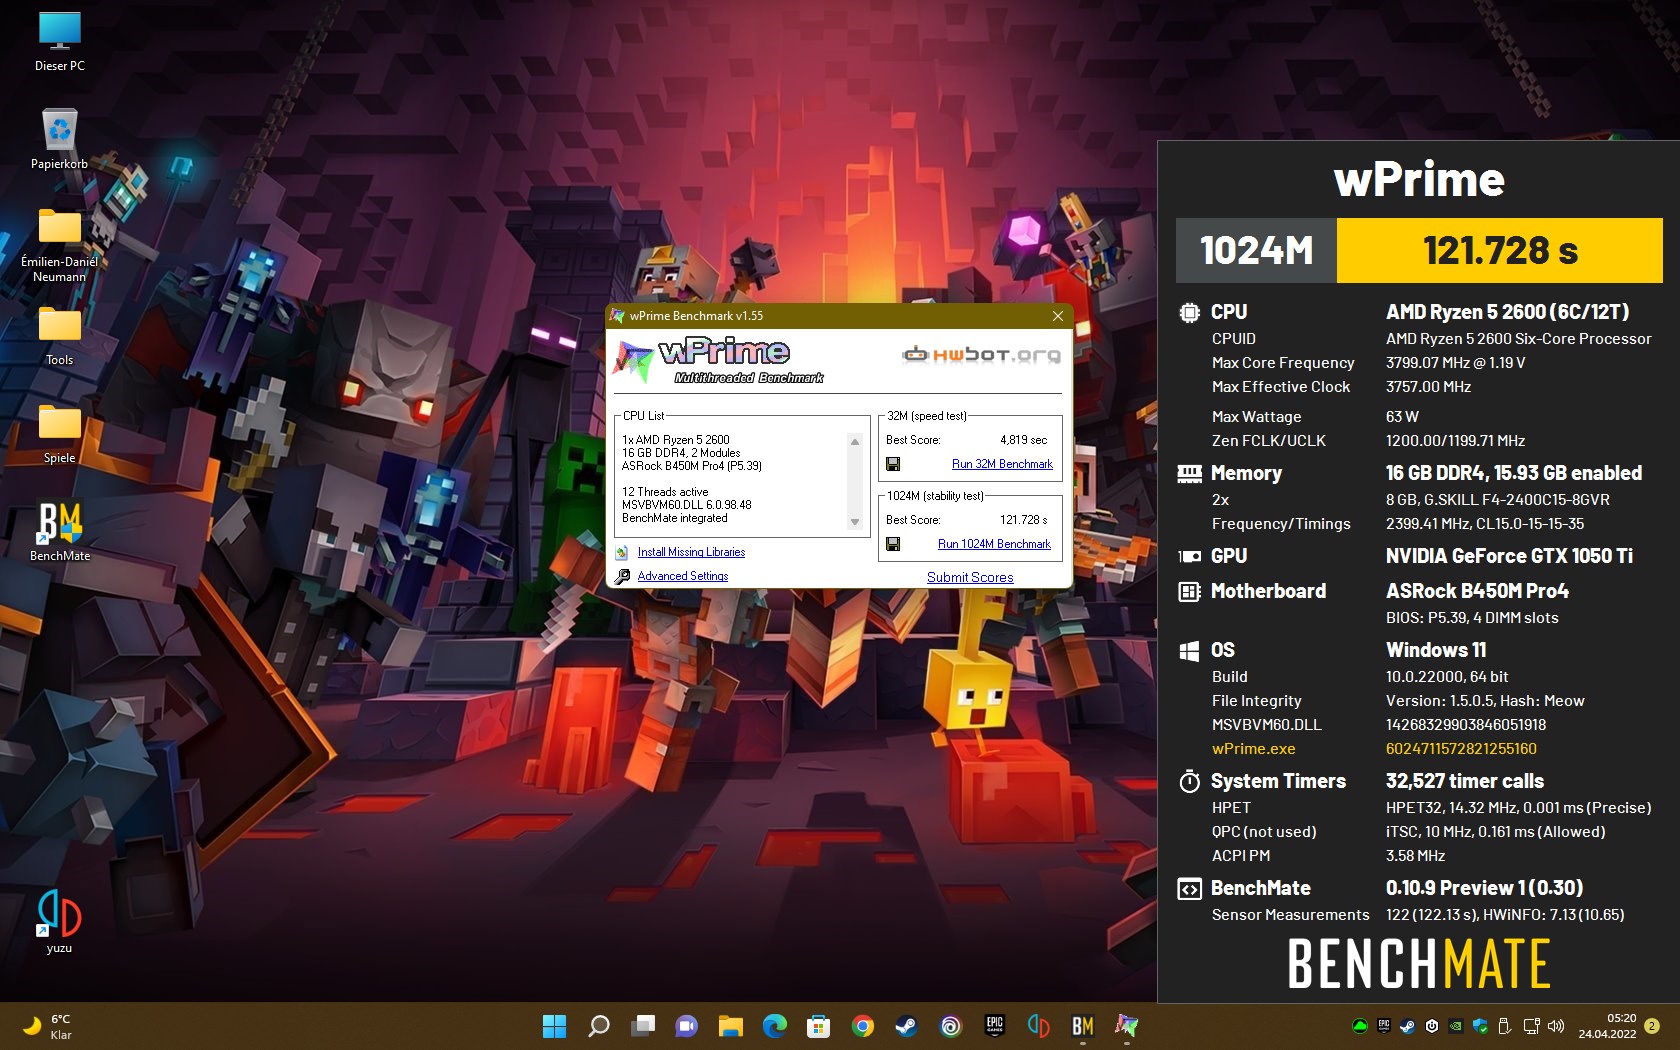
Task: Launch Teams Chat from the taskbar
Action: tap(687, 1026)
